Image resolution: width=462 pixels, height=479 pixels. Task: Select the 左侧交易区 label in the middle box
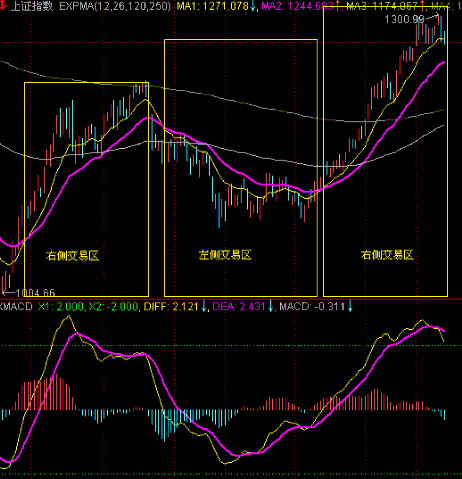[225, 255]
